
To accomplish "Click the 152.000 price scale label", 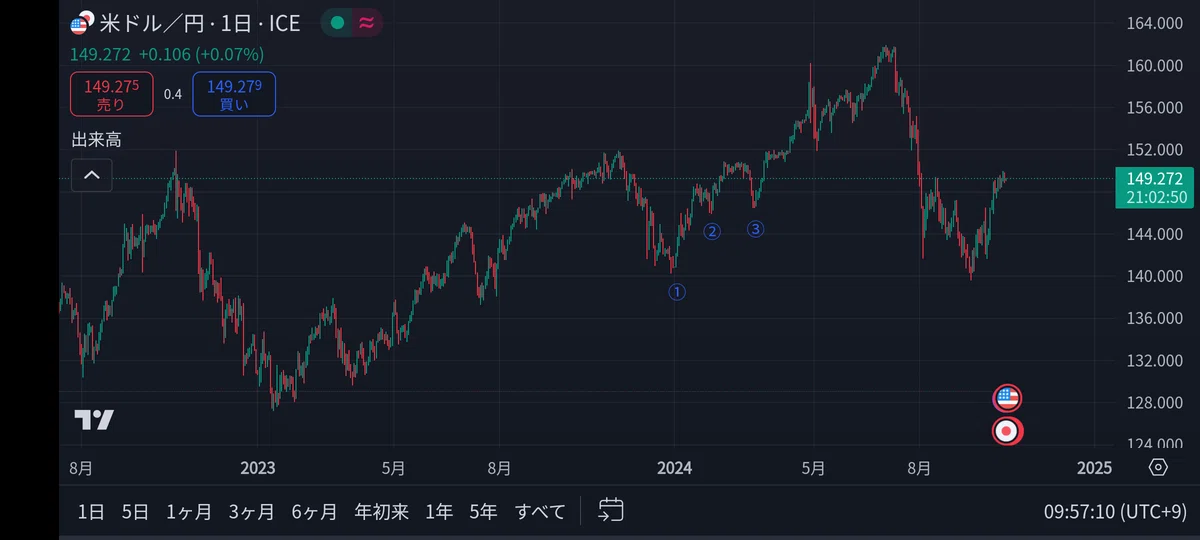I will pos(1154,150).
